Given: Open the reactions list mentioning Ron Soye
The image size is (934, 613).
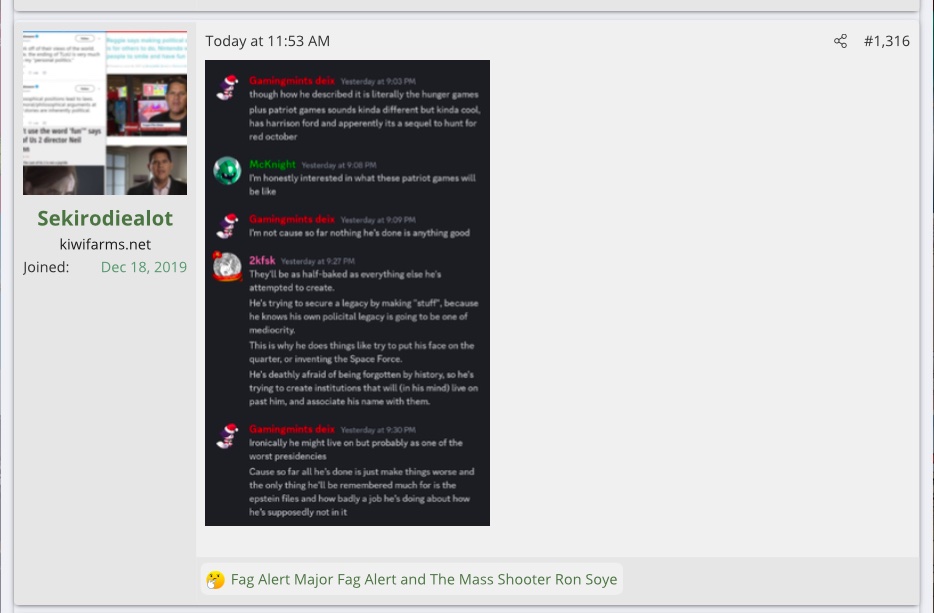Looking at the screenshot, I should click(423, 579).
